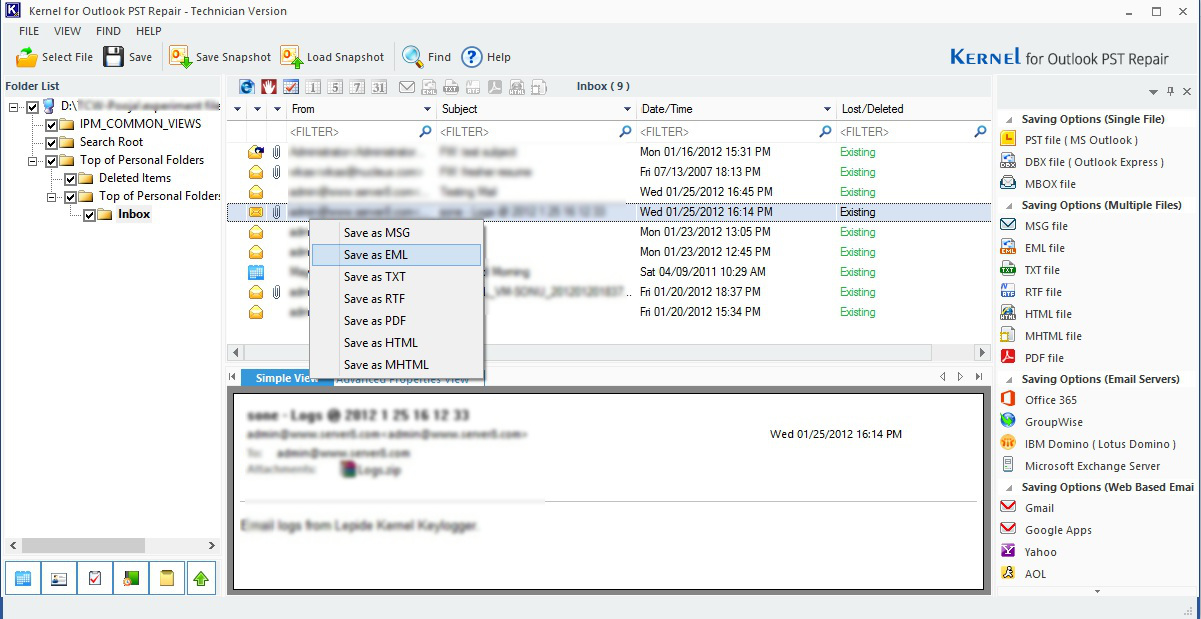
Task: Click the PDF export icon above the list
Action: coord(495,86)
